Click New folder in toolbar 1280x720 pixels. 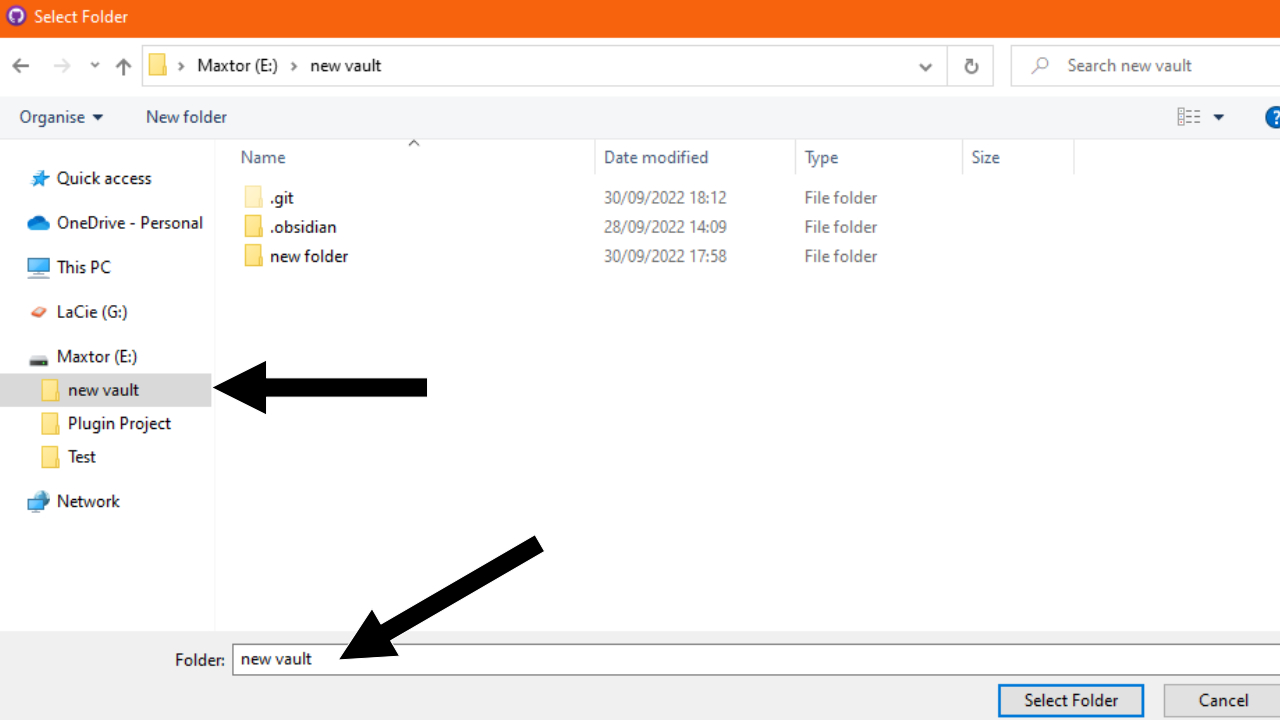[186, 117]
